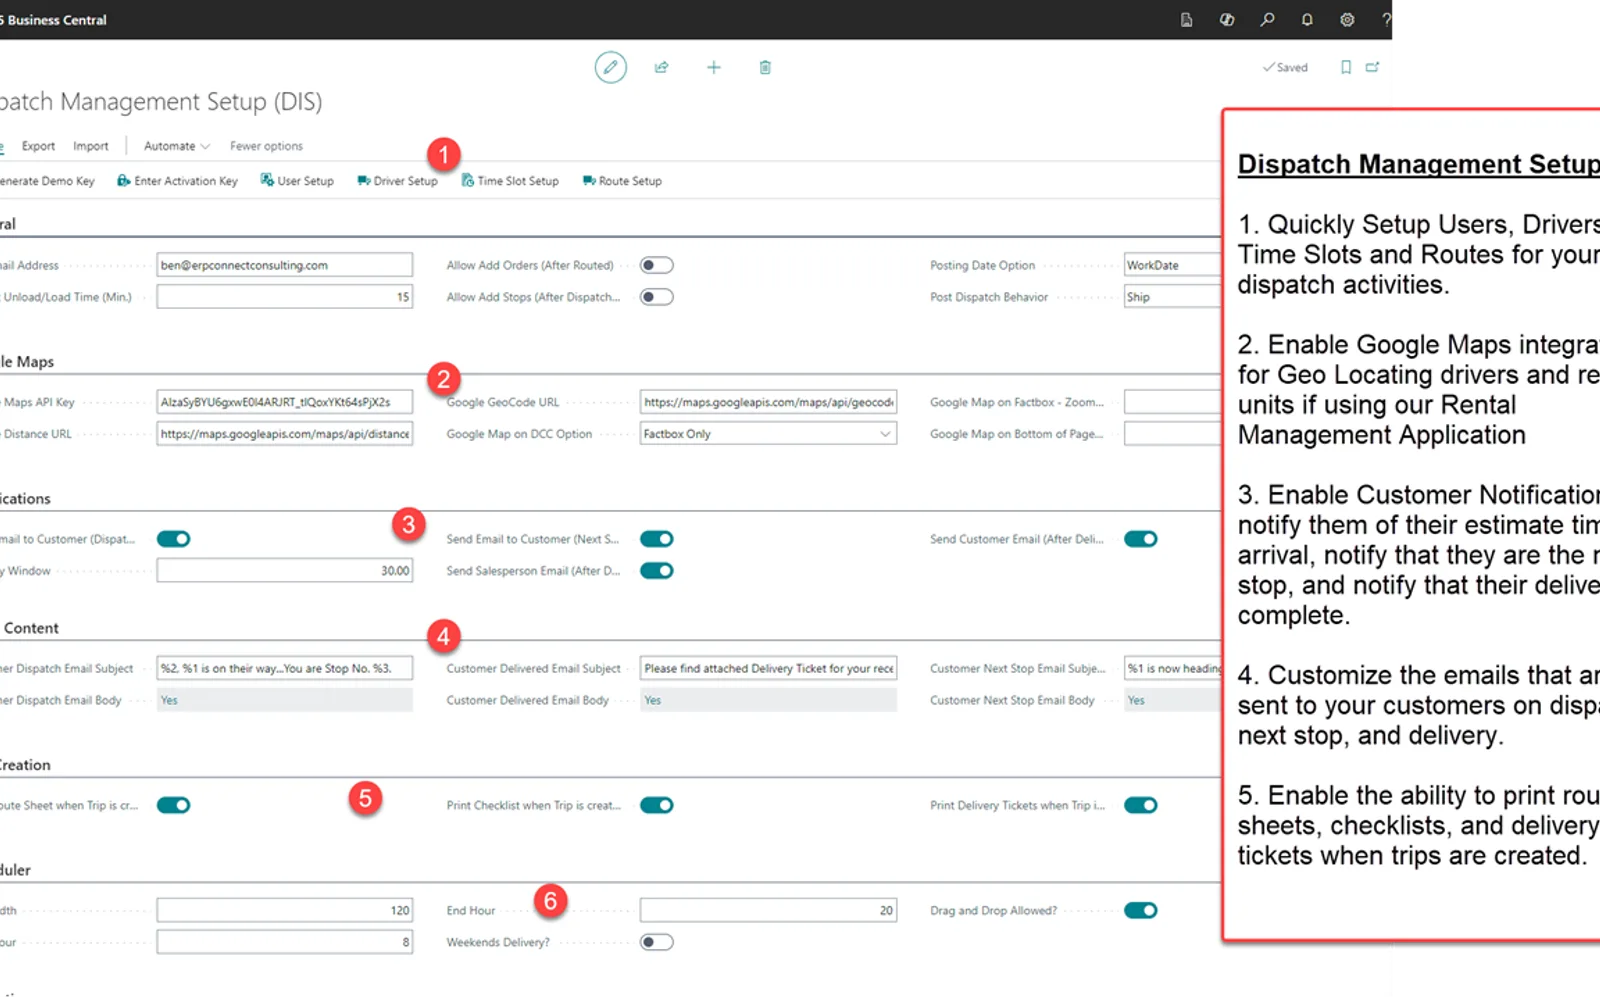This screenshot has width=1600, height=1000.
Task: Open Time Slot Setup action
Action: tap(510, 181)
